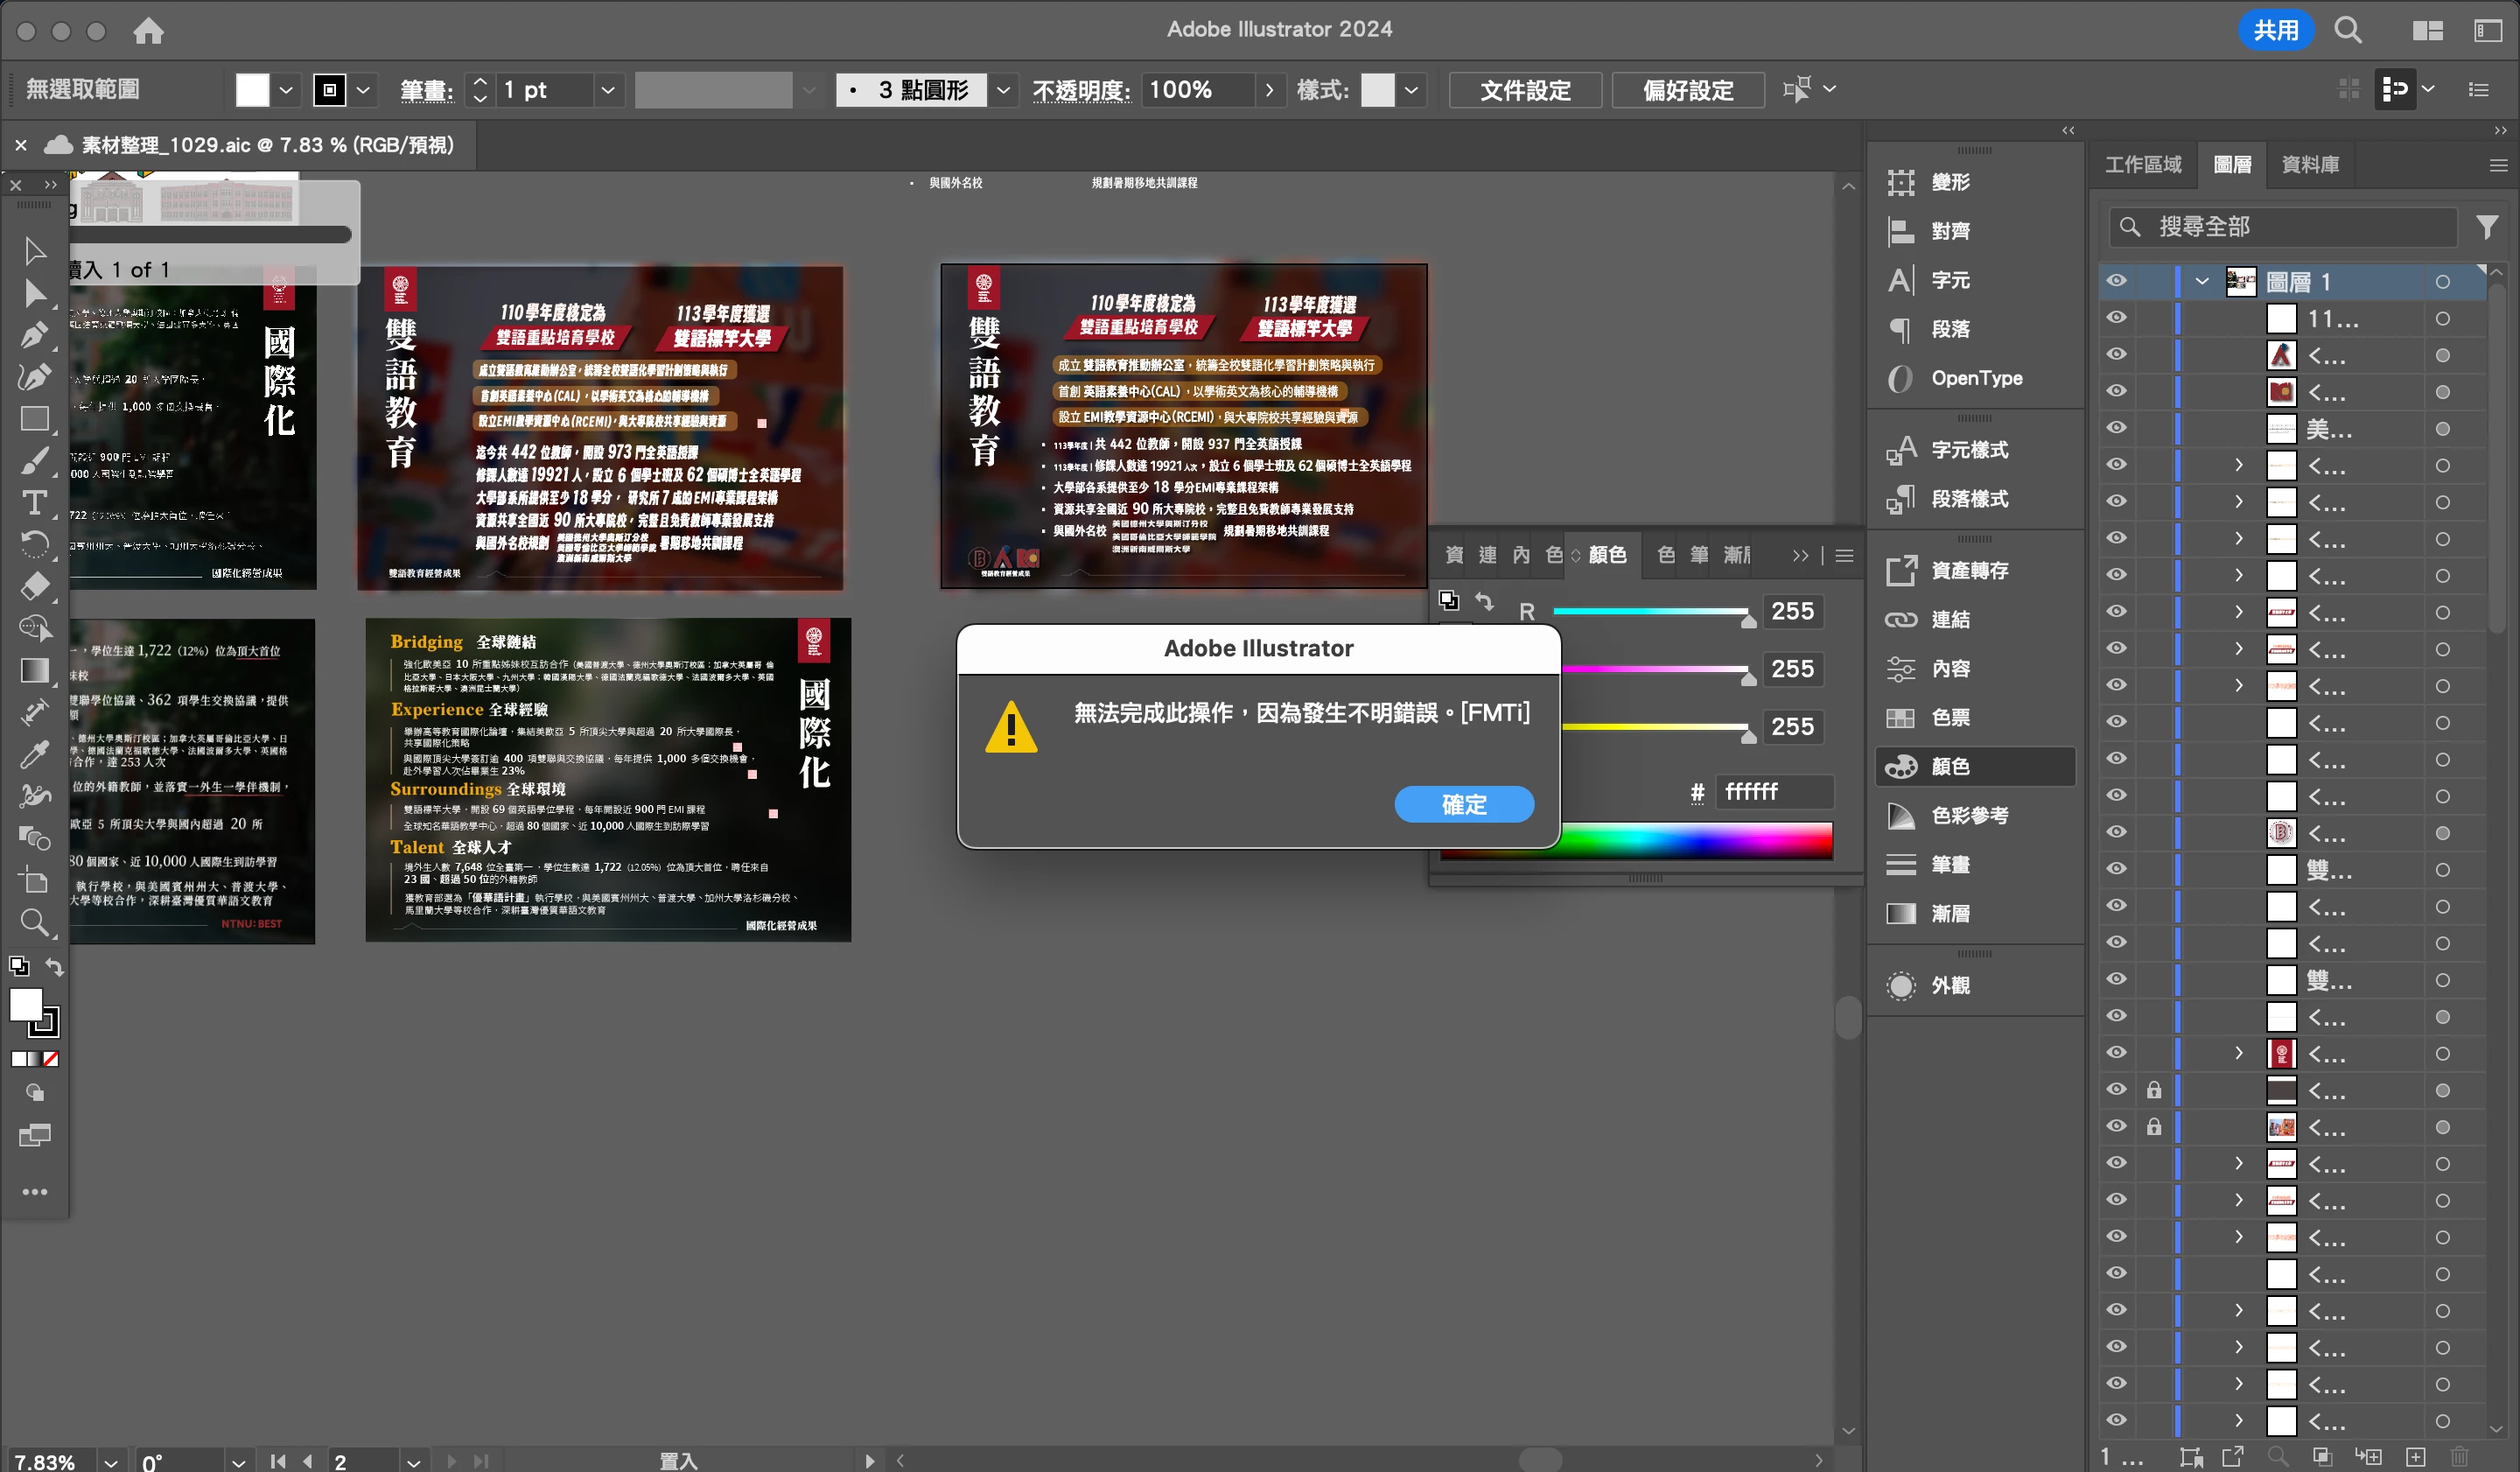Click the 筆畫 stroke label link
2520x1472 pixels.
pyautogui.click(x=426, y=91)
